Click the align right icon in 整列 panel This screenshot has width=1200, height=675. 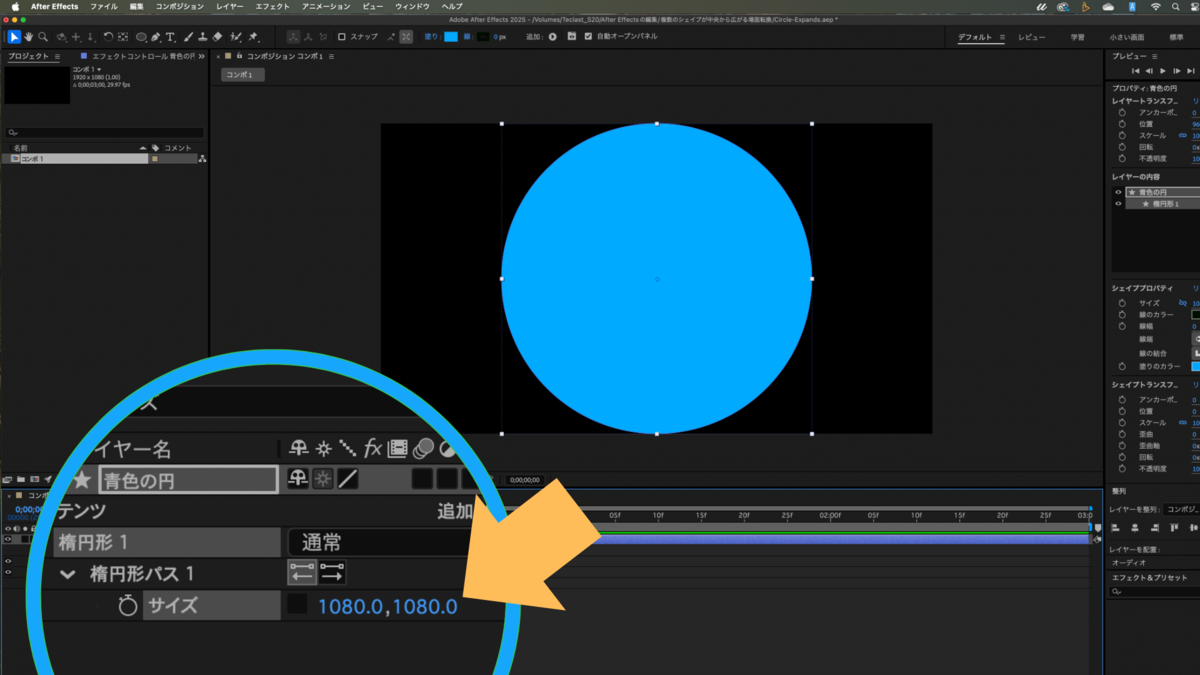click(1155, 528)
